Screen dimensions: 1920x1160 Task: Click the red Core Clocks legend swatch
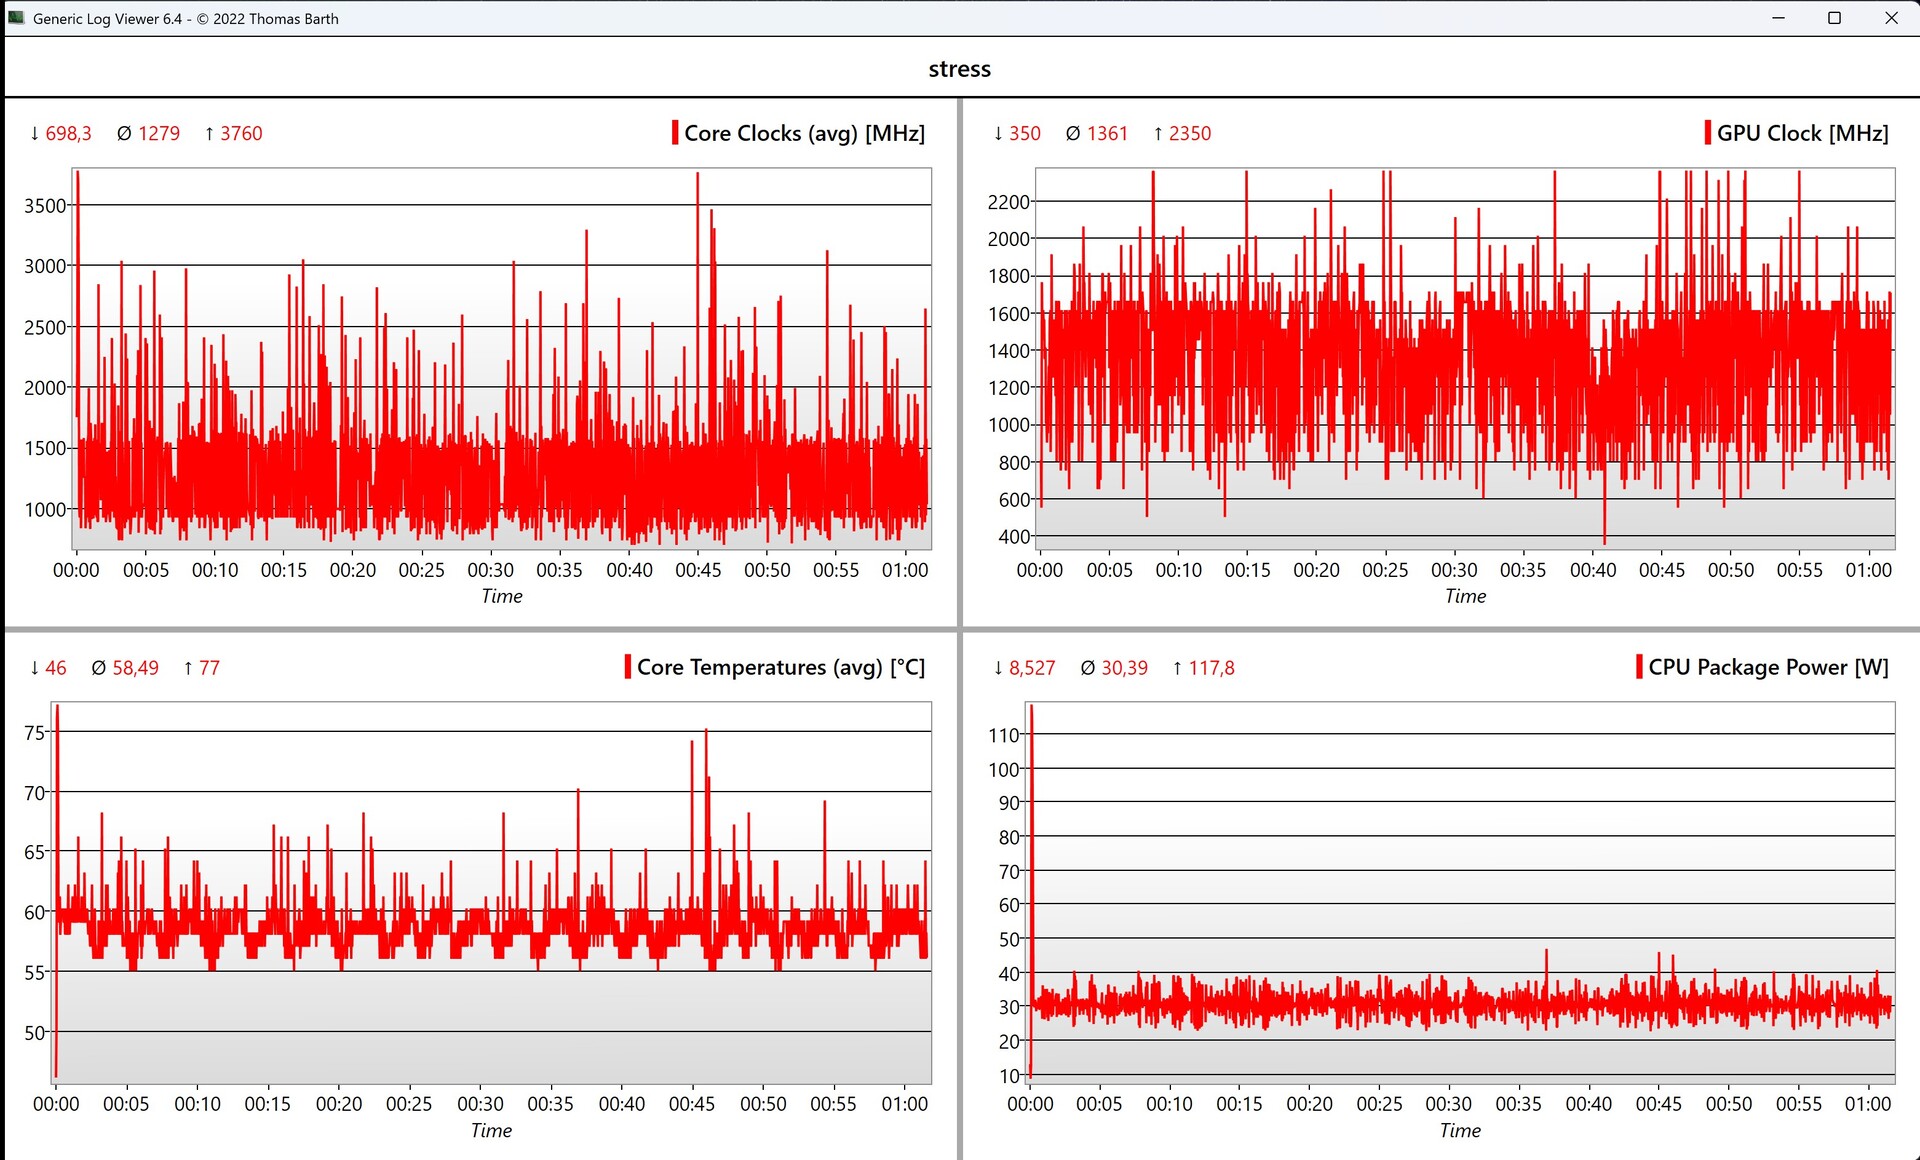click(x=675, y=133)
